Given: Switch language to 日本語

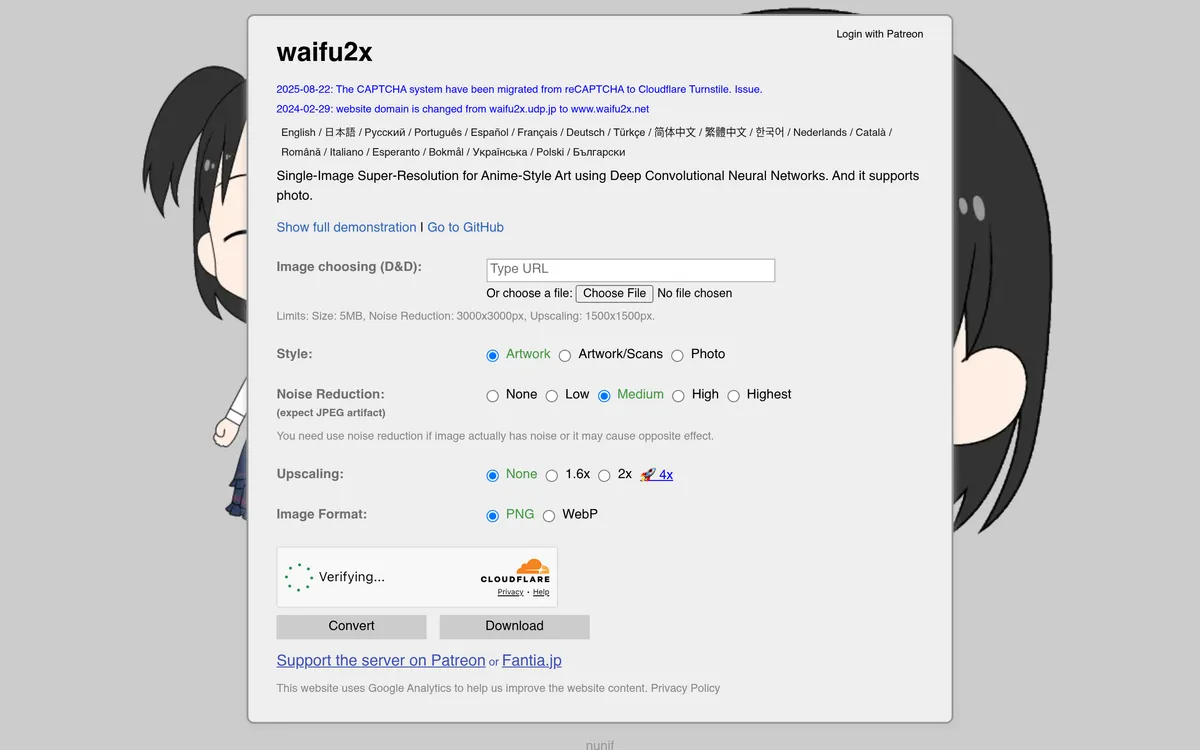Looking at the screenshot, I should click(x=340, y=132).
